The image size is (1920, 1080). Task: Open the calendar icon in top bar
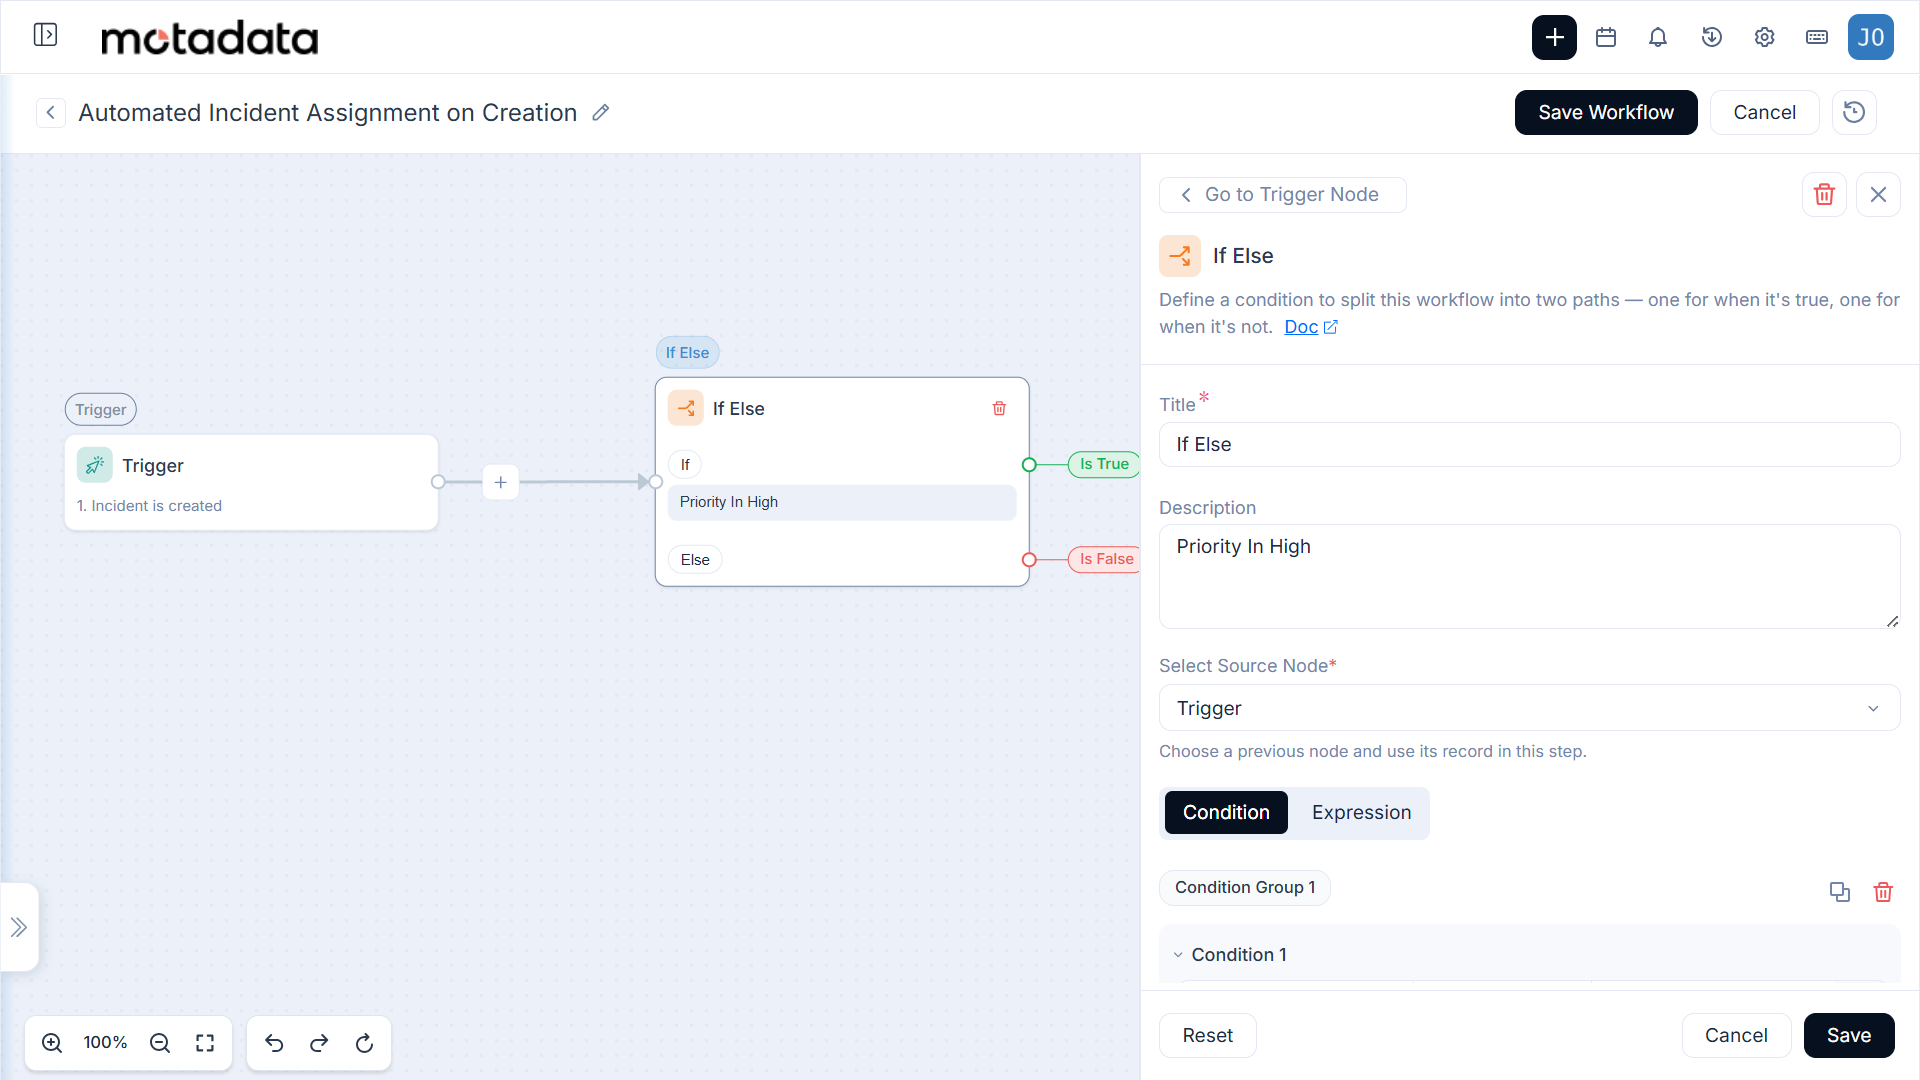pyautogui.click(x=1606, y=37)
